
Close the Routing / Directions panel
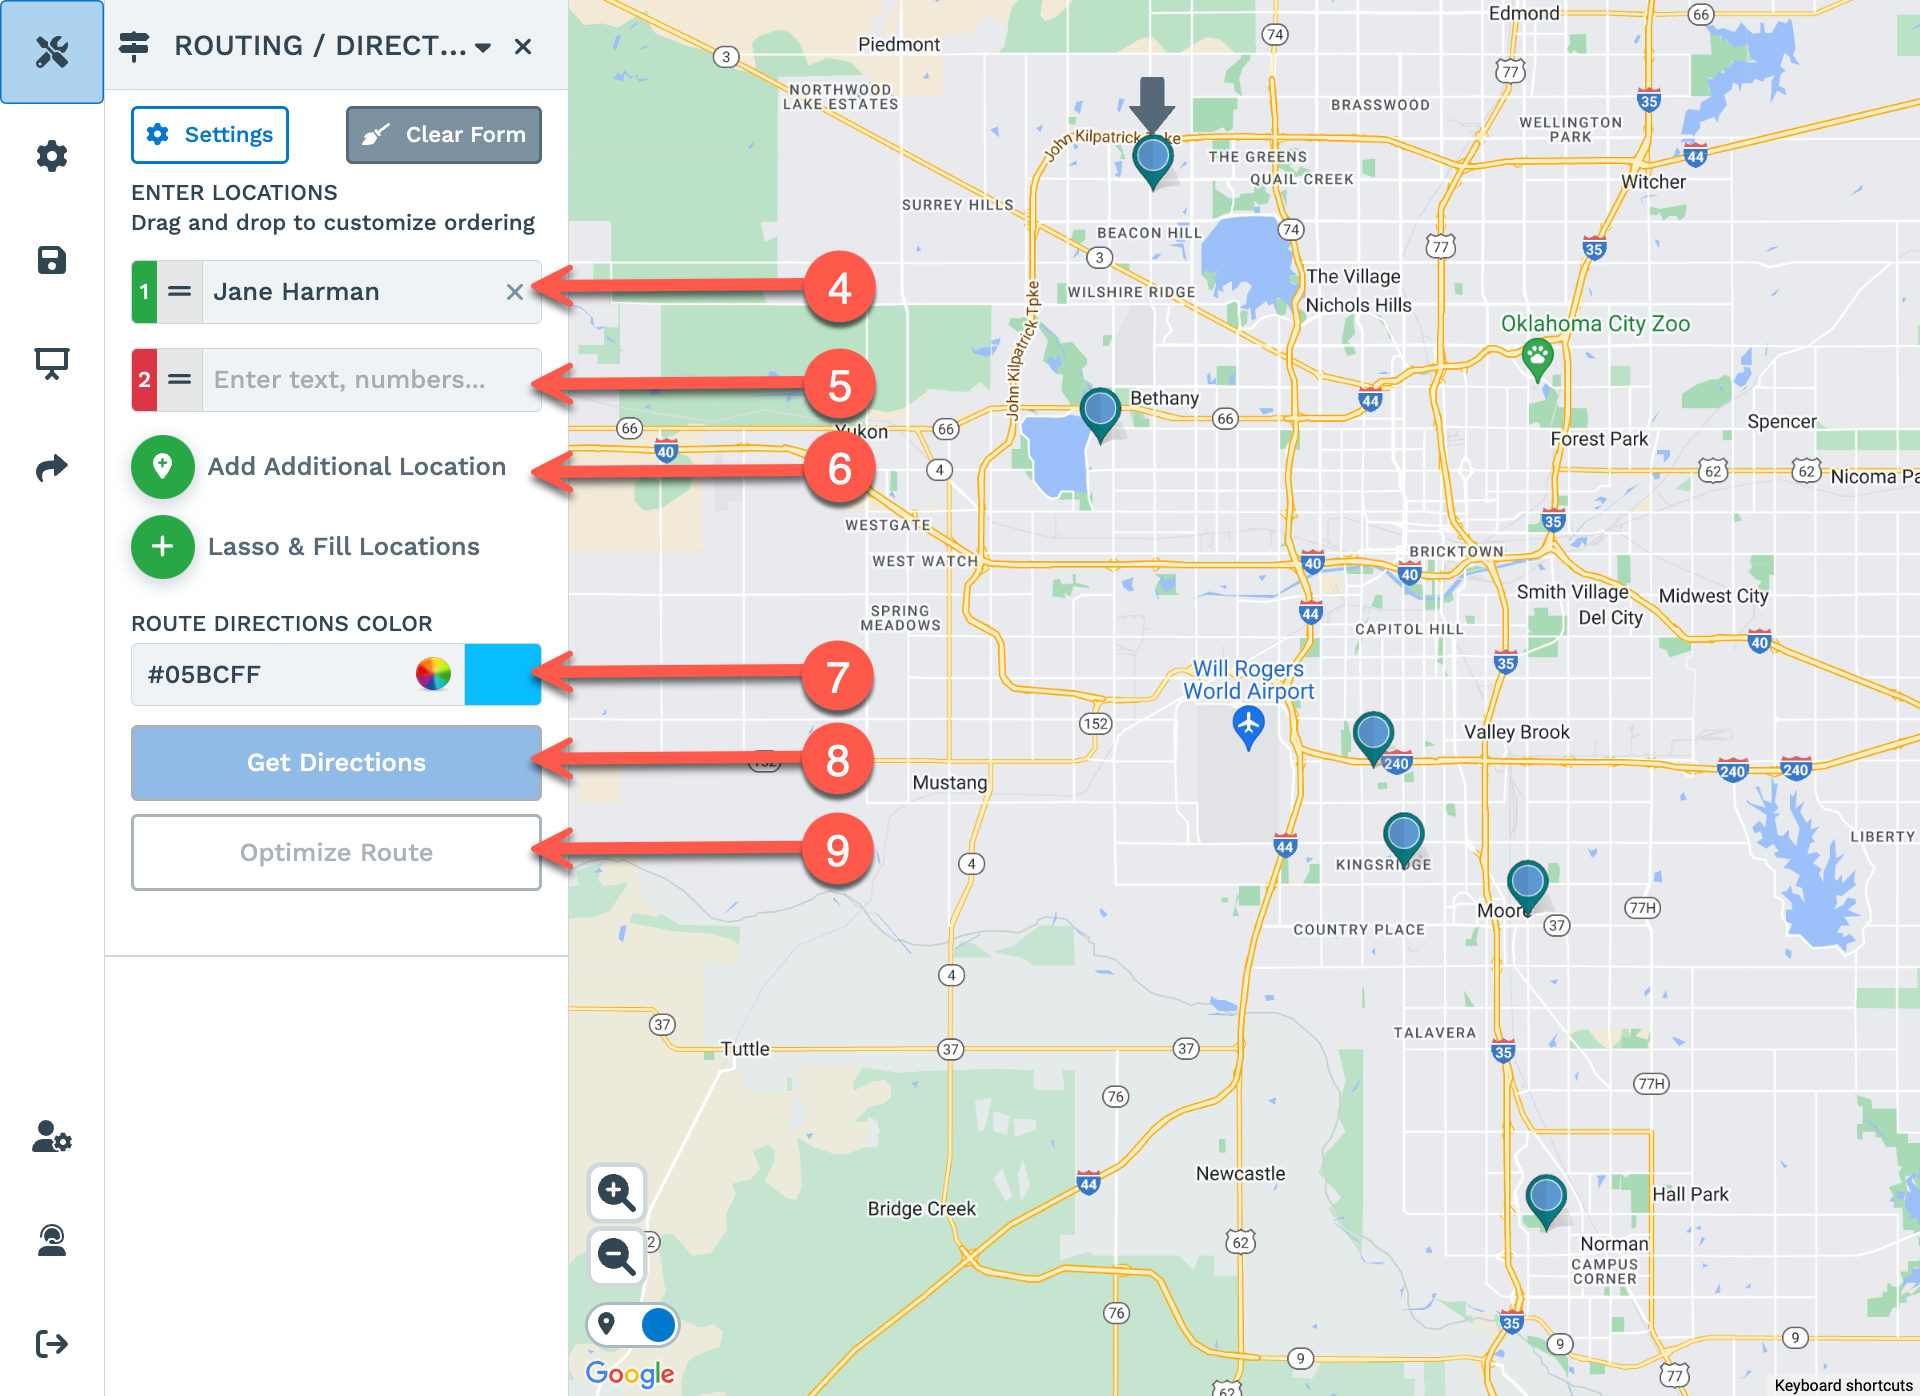pyautogui.click(x=522, y=47)
